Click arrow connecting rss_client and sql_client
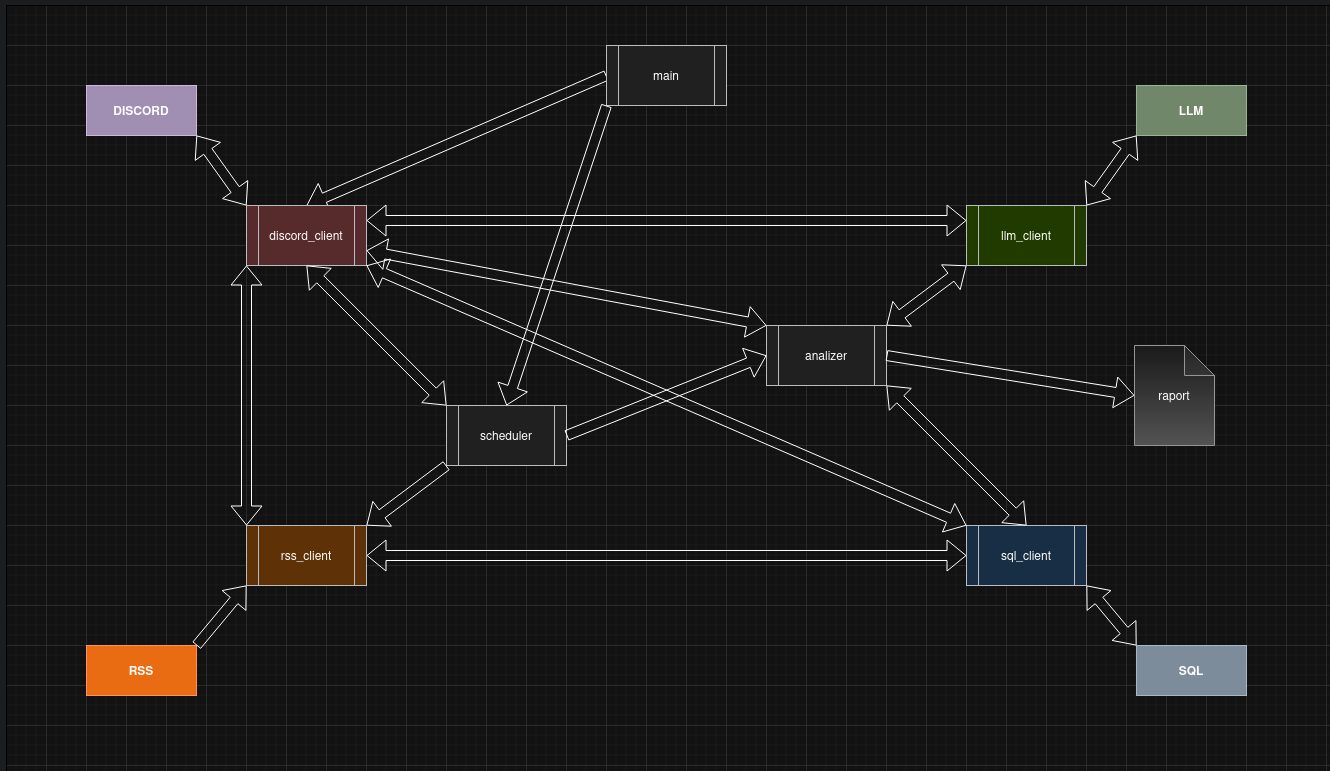Screen dimensions: 1330x771 pyautogui.click(x=666, y=556)
